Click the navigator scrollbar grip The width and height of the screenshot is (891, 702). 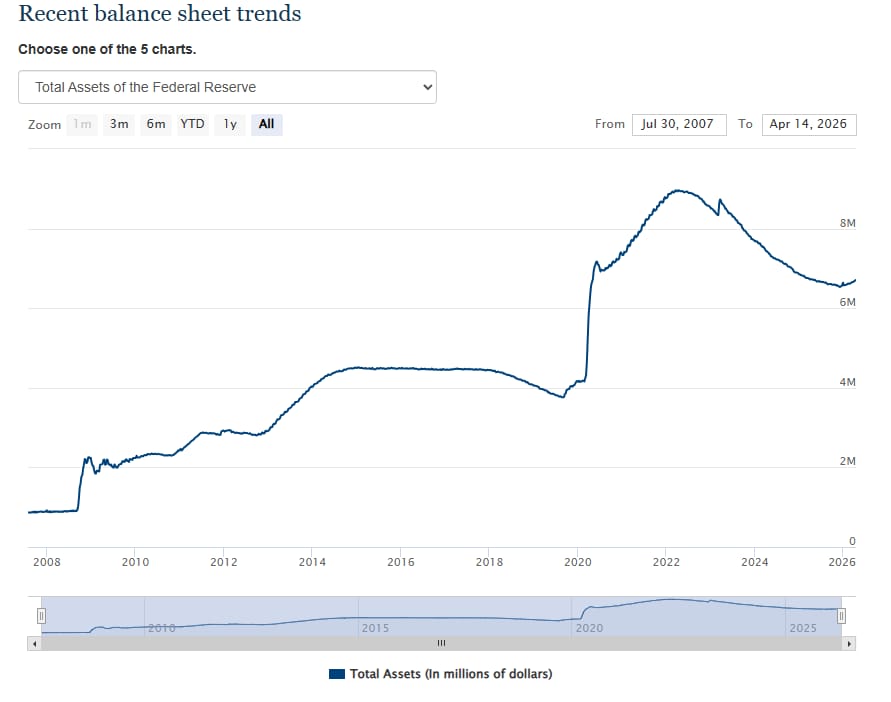[442, 643]
